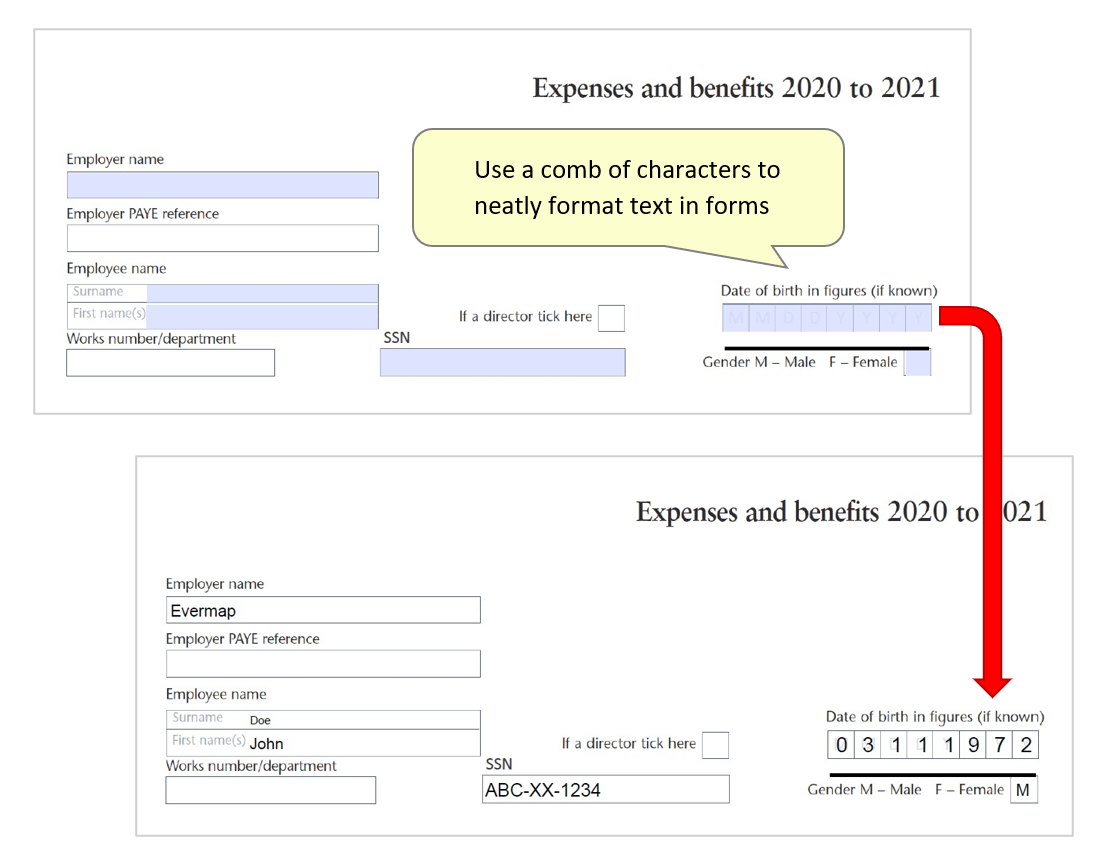Click the SSN field in the top form

click(x=500, y=362)
